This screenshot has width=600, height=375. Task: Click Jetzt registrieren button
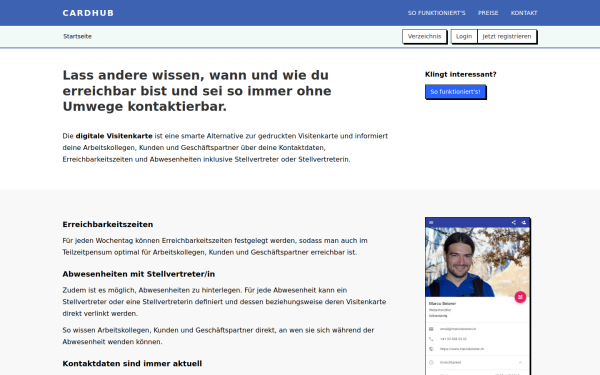507,36
